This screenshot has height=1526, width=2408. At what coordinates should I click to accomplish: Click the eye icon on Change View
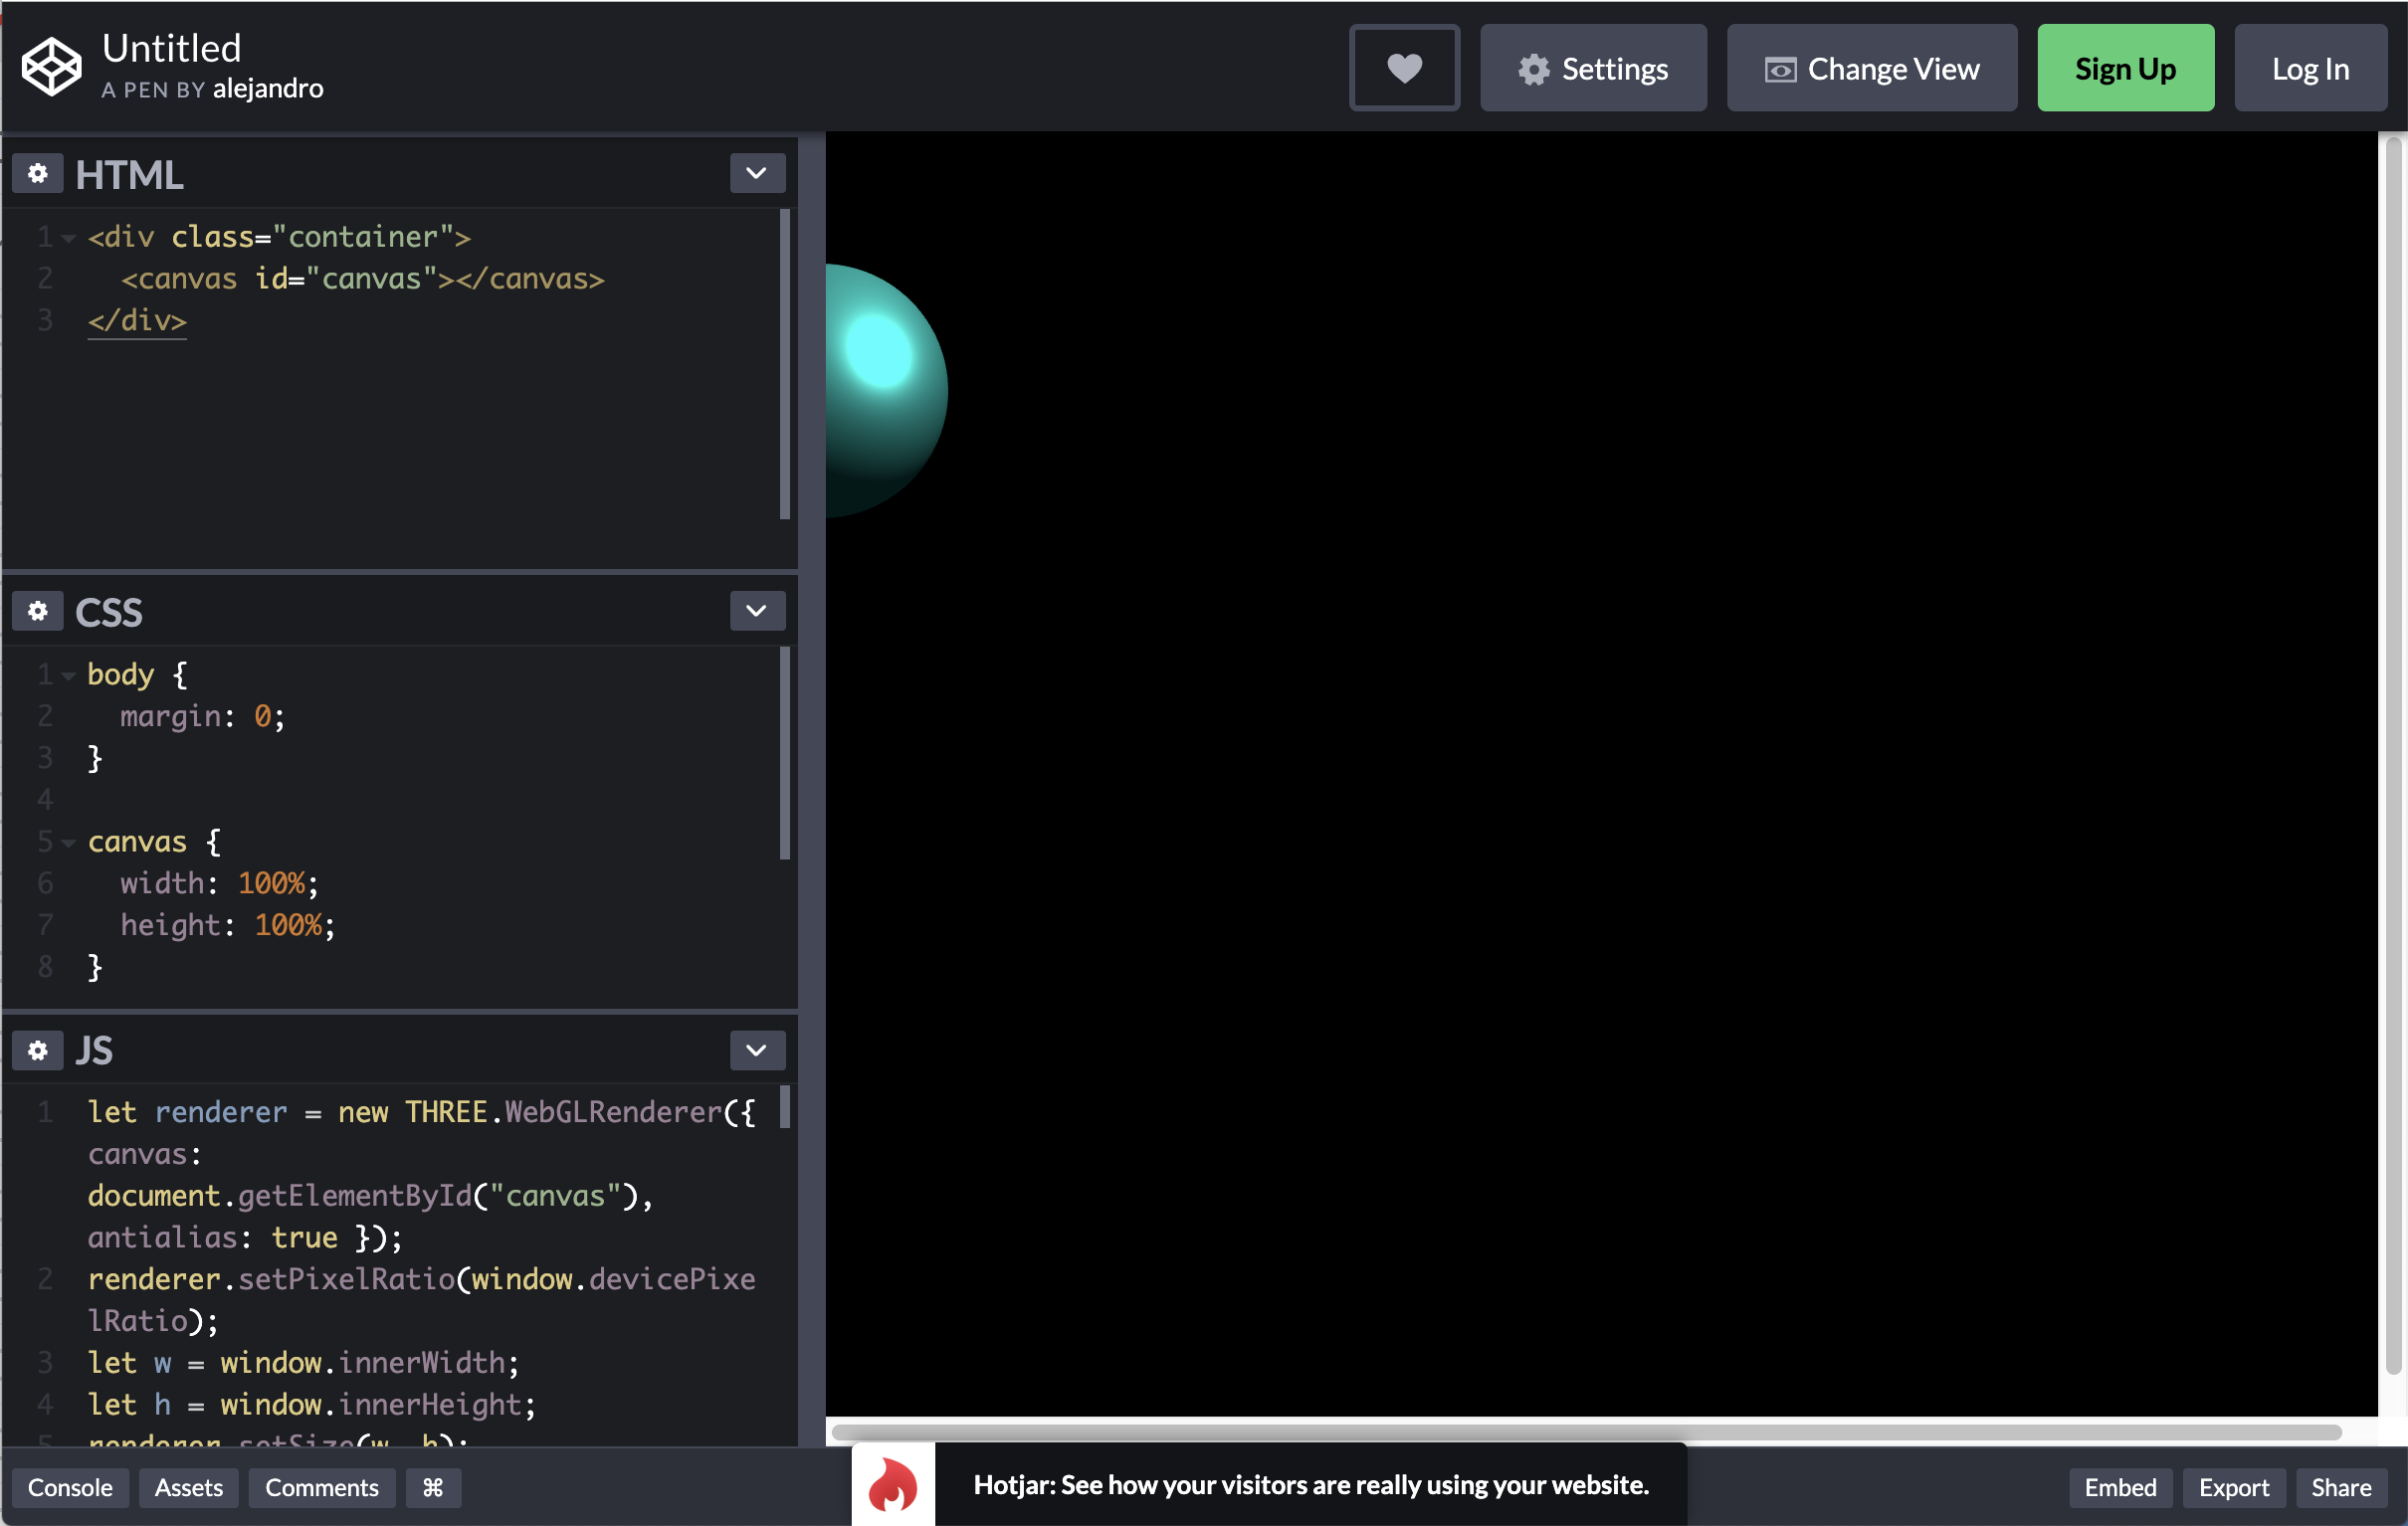1781,68
